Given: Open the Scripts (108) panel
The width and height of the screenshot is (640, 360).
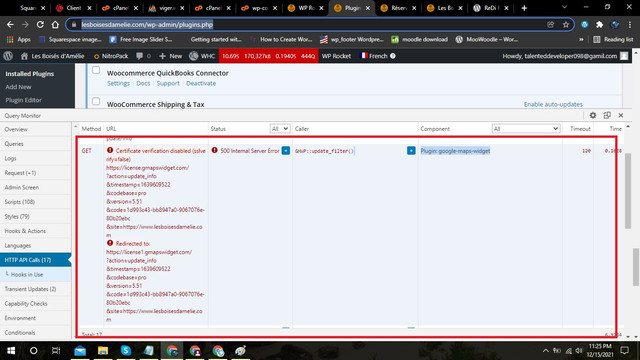Looking at the screenshot, I should pyautogui.click(x=20, y=202).
